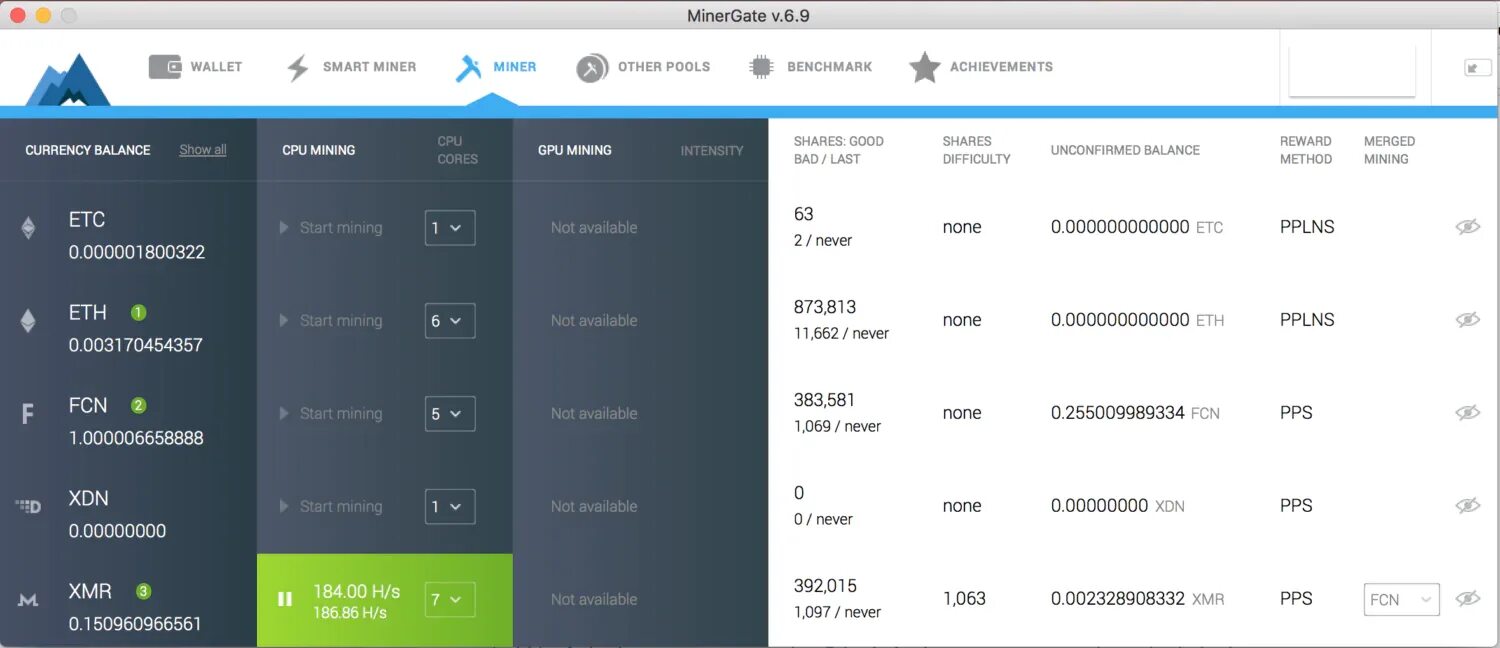Click the FCN balance 1.000006658888
Image resolution: width=1500 pixels, height=648 pixels.
136,438
